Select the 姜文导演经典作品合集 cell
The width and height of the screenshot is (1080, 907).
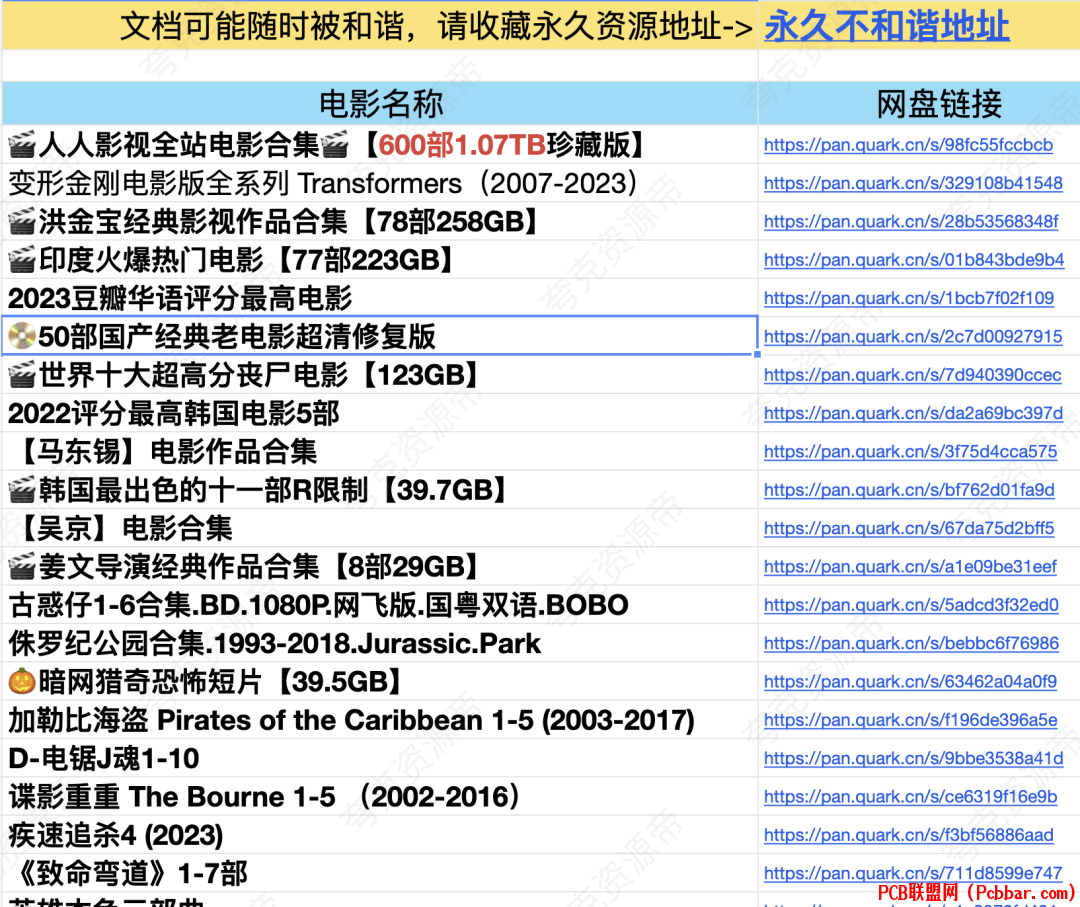tap(380, 567)
